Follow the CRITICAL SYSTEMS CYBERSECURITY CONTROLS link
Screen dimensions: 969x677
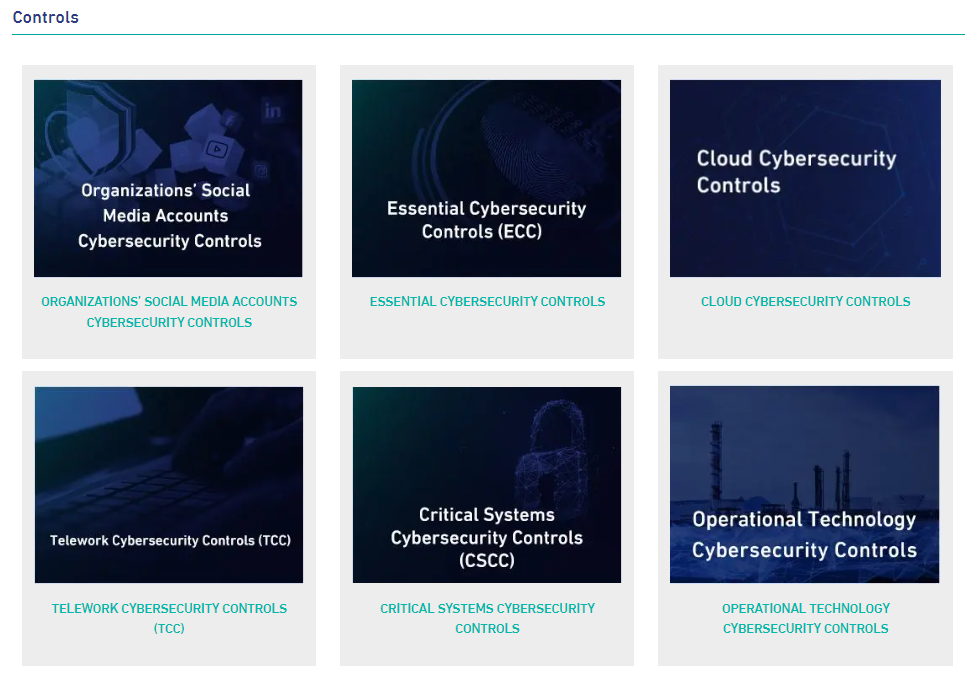coord(487,618)
